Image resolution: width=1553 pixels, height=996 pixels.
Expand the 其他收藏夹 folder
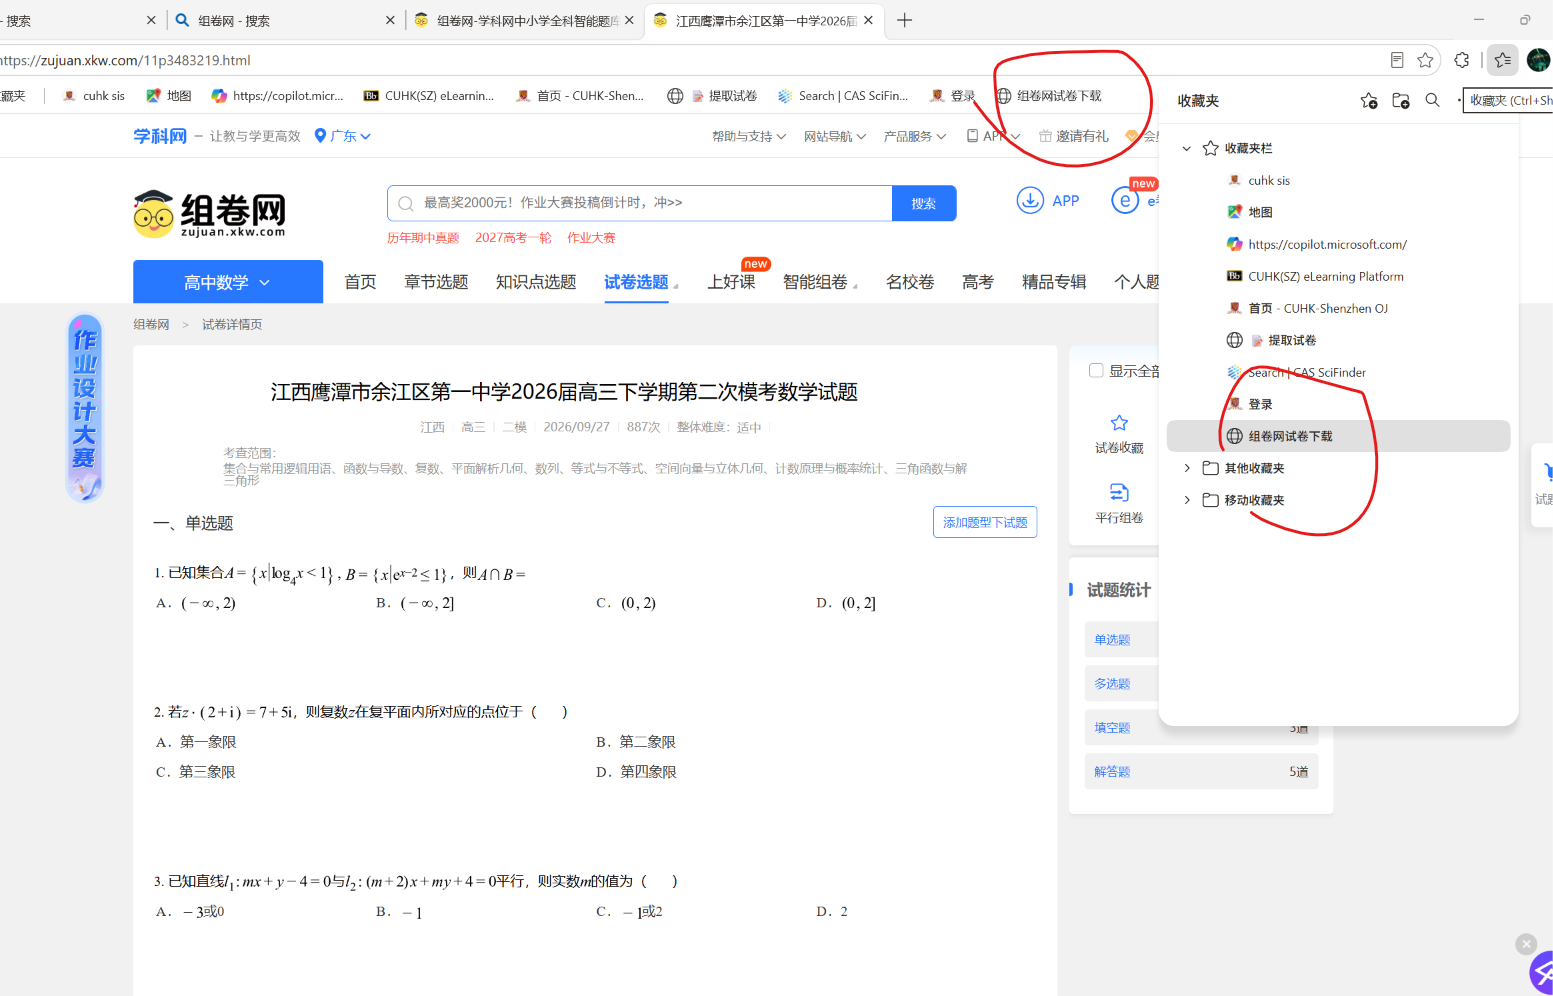[1187, 468]
